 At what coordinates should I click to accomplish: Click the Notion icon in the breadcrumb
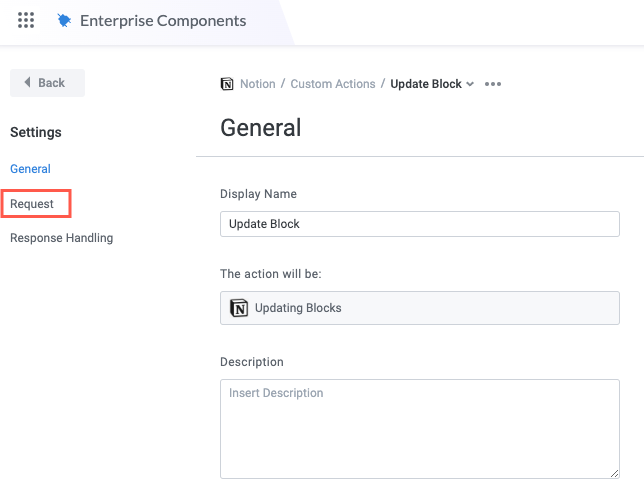tap(227, 84)
